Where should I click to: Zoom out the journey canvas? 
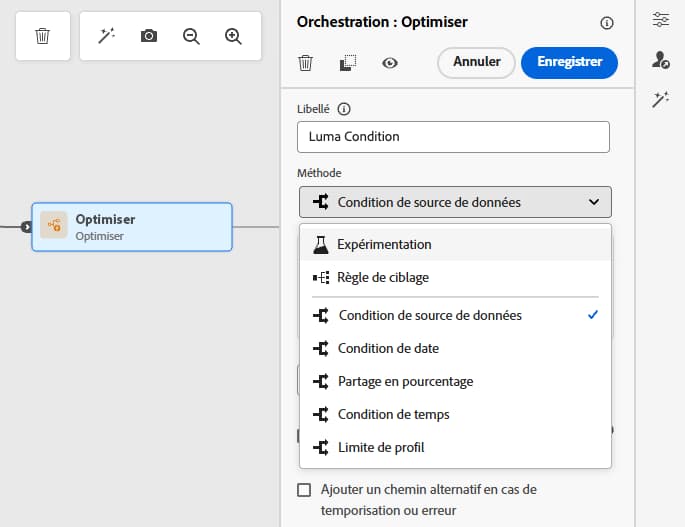tap(191, 36)
